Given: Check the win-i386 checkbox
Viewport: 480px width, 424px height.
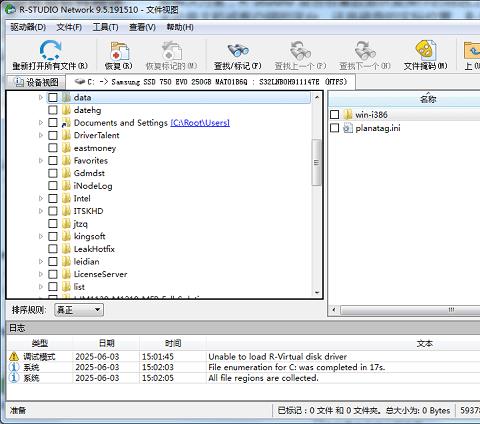Looking at the screenshot, I should pyautogui.click(x=334, y=115).
